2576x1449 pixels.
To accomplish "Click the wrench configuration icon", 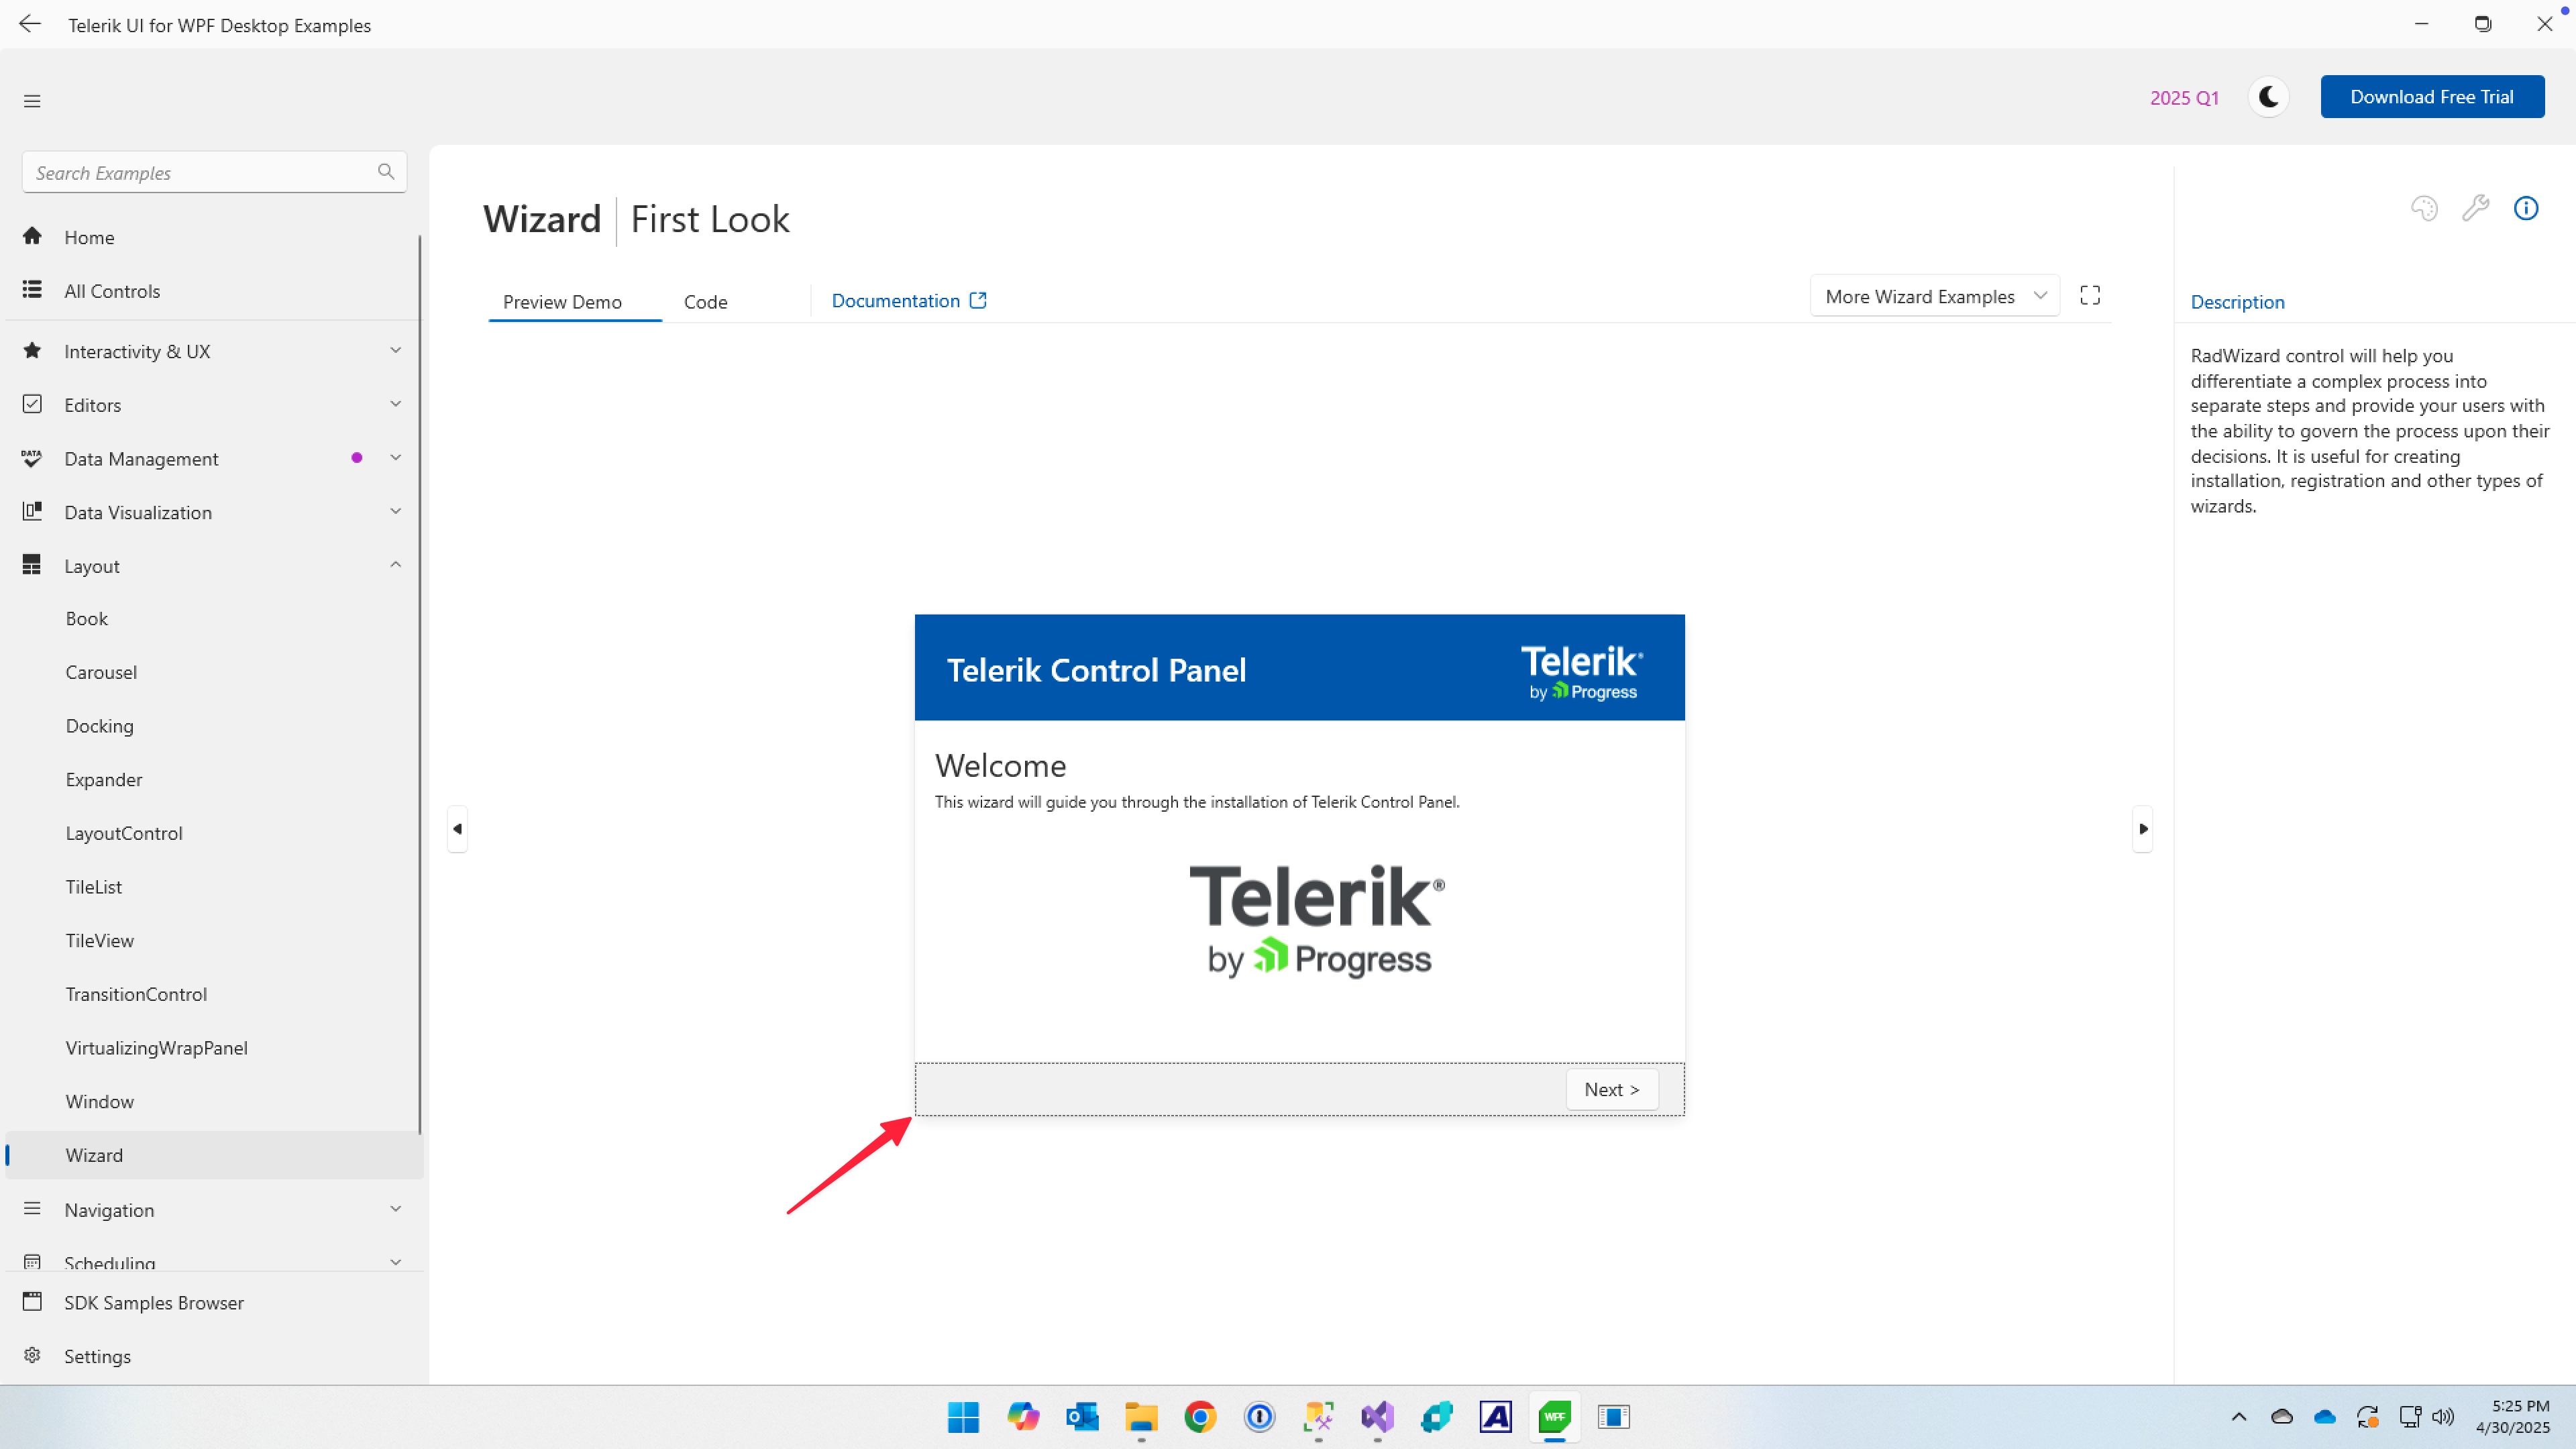I will coord(2475,208).
